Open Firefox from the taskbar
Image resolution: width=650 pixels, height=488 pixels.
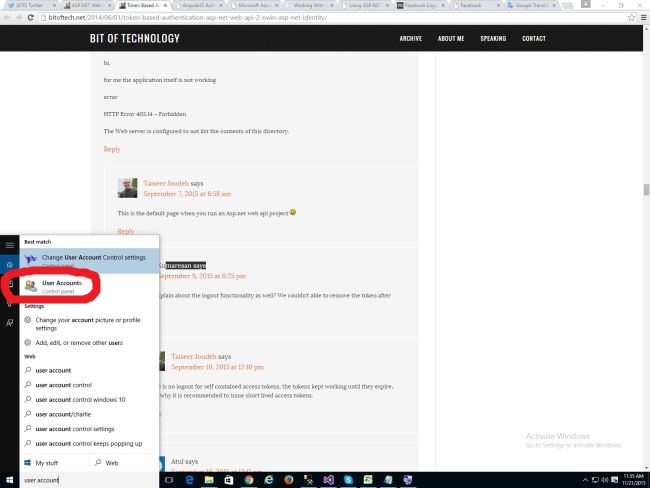pyautogui.click(x=289, y=480)
